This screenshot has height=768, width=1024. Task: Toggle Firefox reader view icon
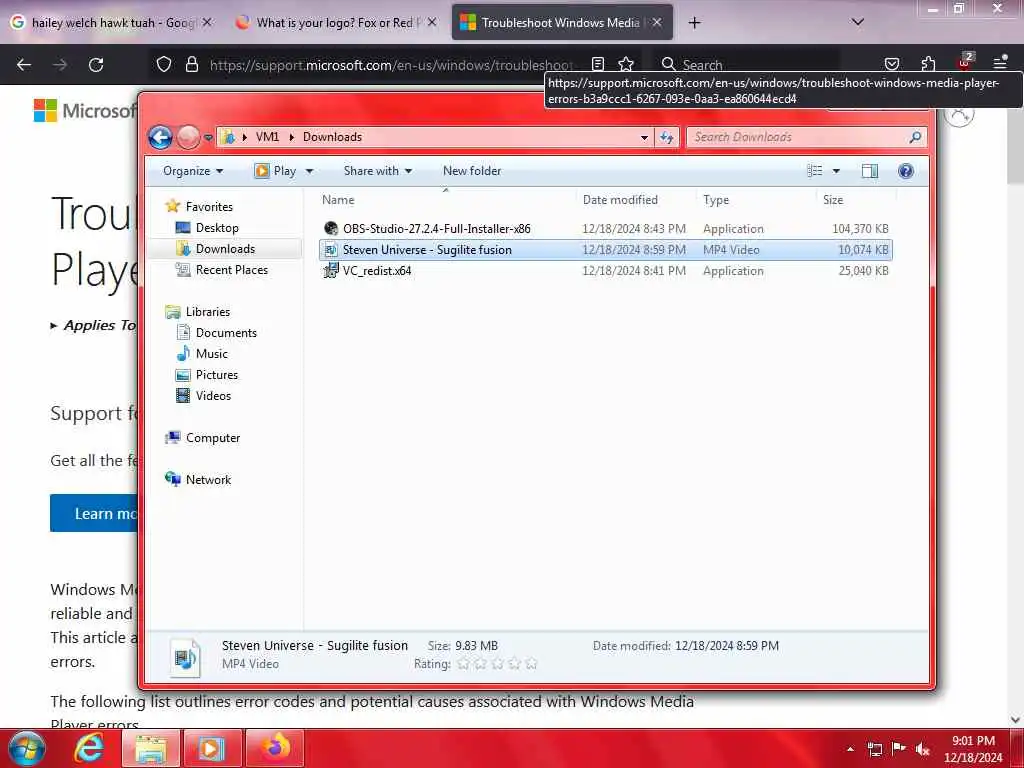click(598, 64)
